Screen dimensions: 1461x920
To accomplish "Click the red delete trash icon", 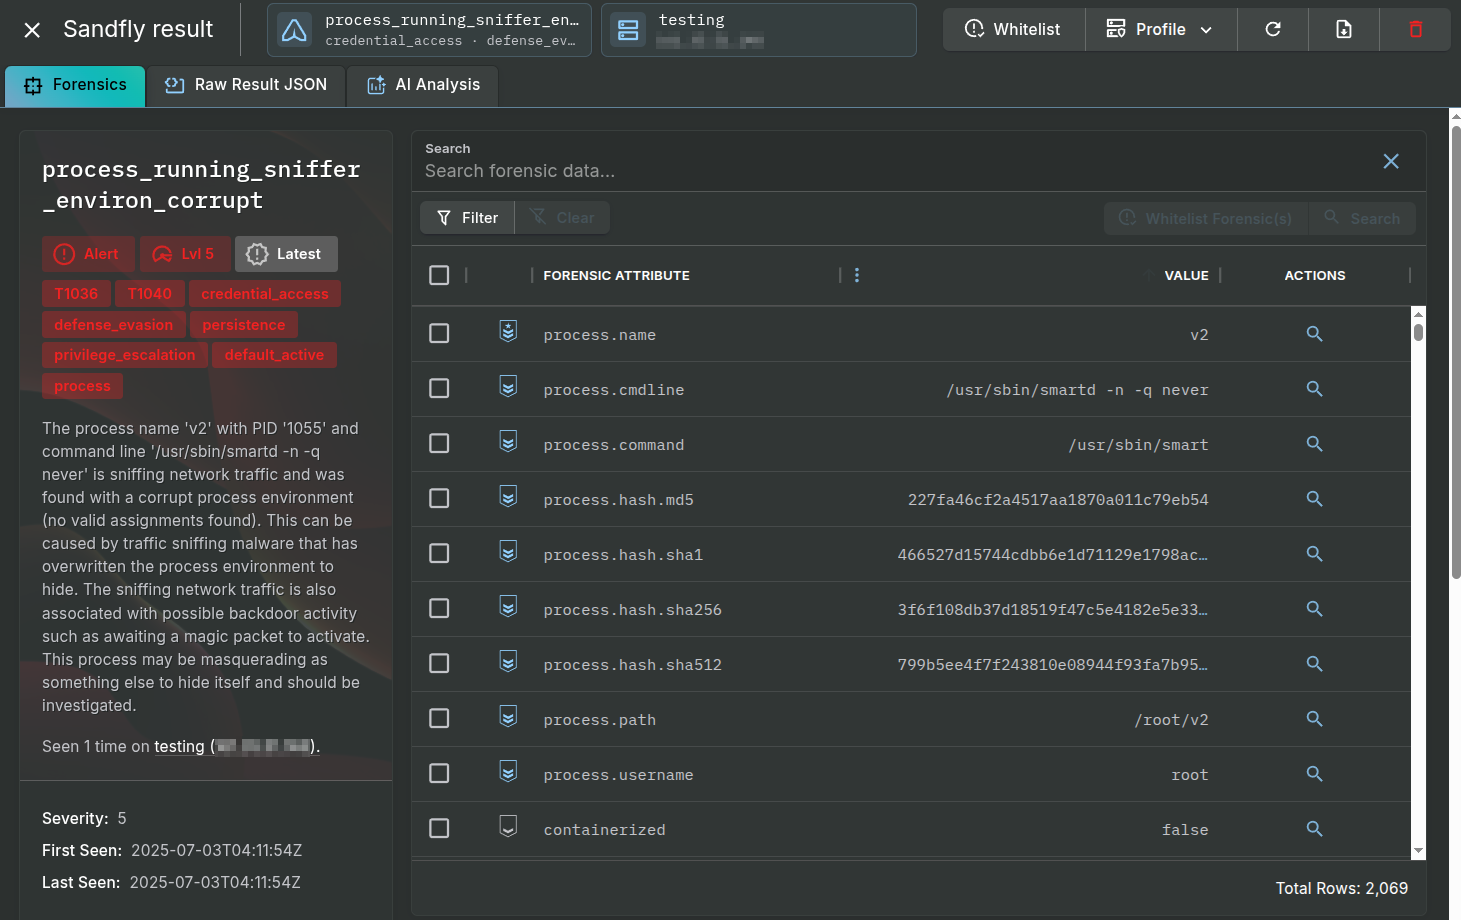I will [x=1415, y=29].
